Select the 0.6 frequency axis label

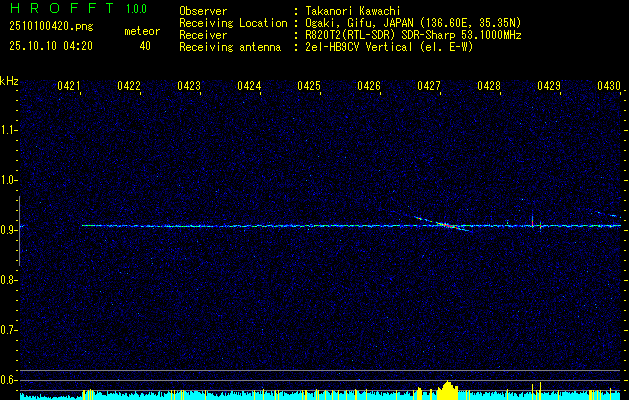pyautogui.click(x=10, y=380)
